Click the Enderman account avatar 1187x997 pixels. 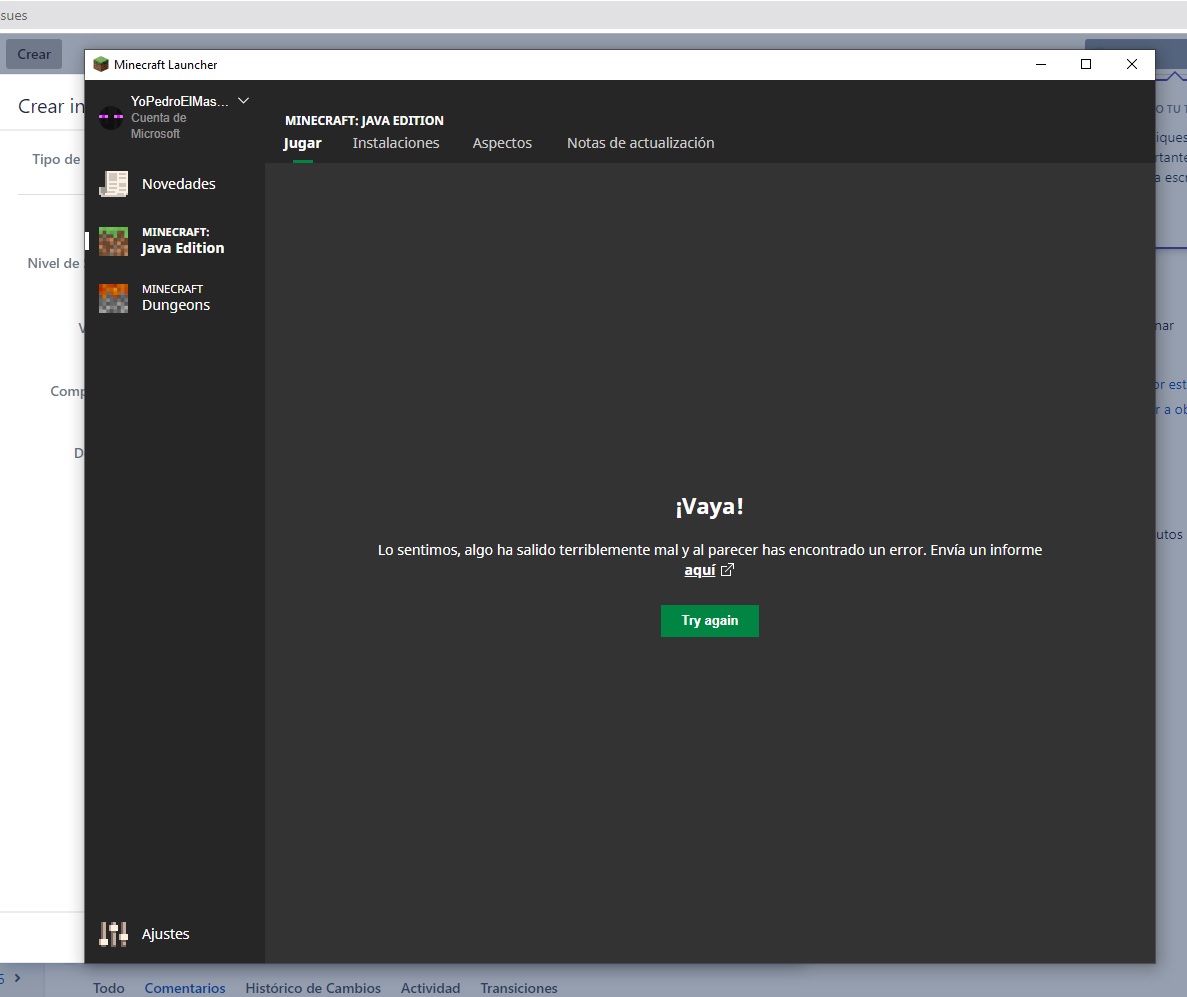pos(111,117)
